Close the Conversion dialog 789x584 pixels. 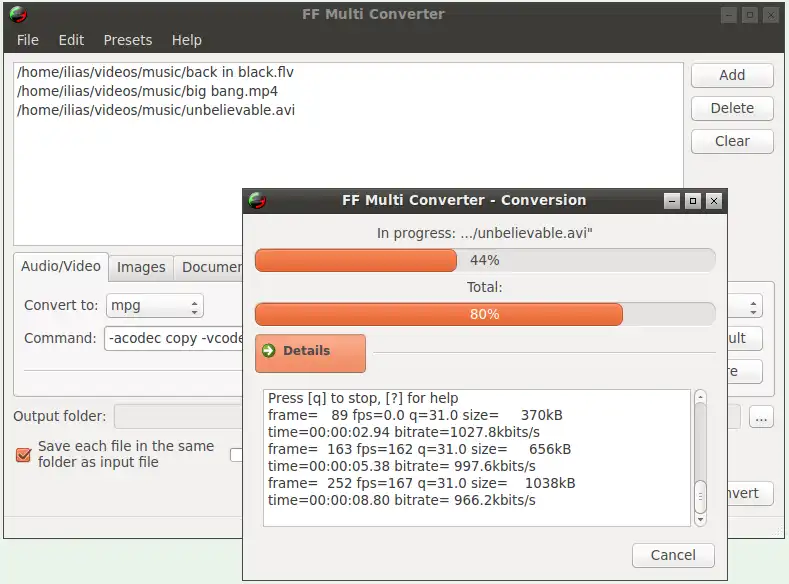[x=714, y=201]
